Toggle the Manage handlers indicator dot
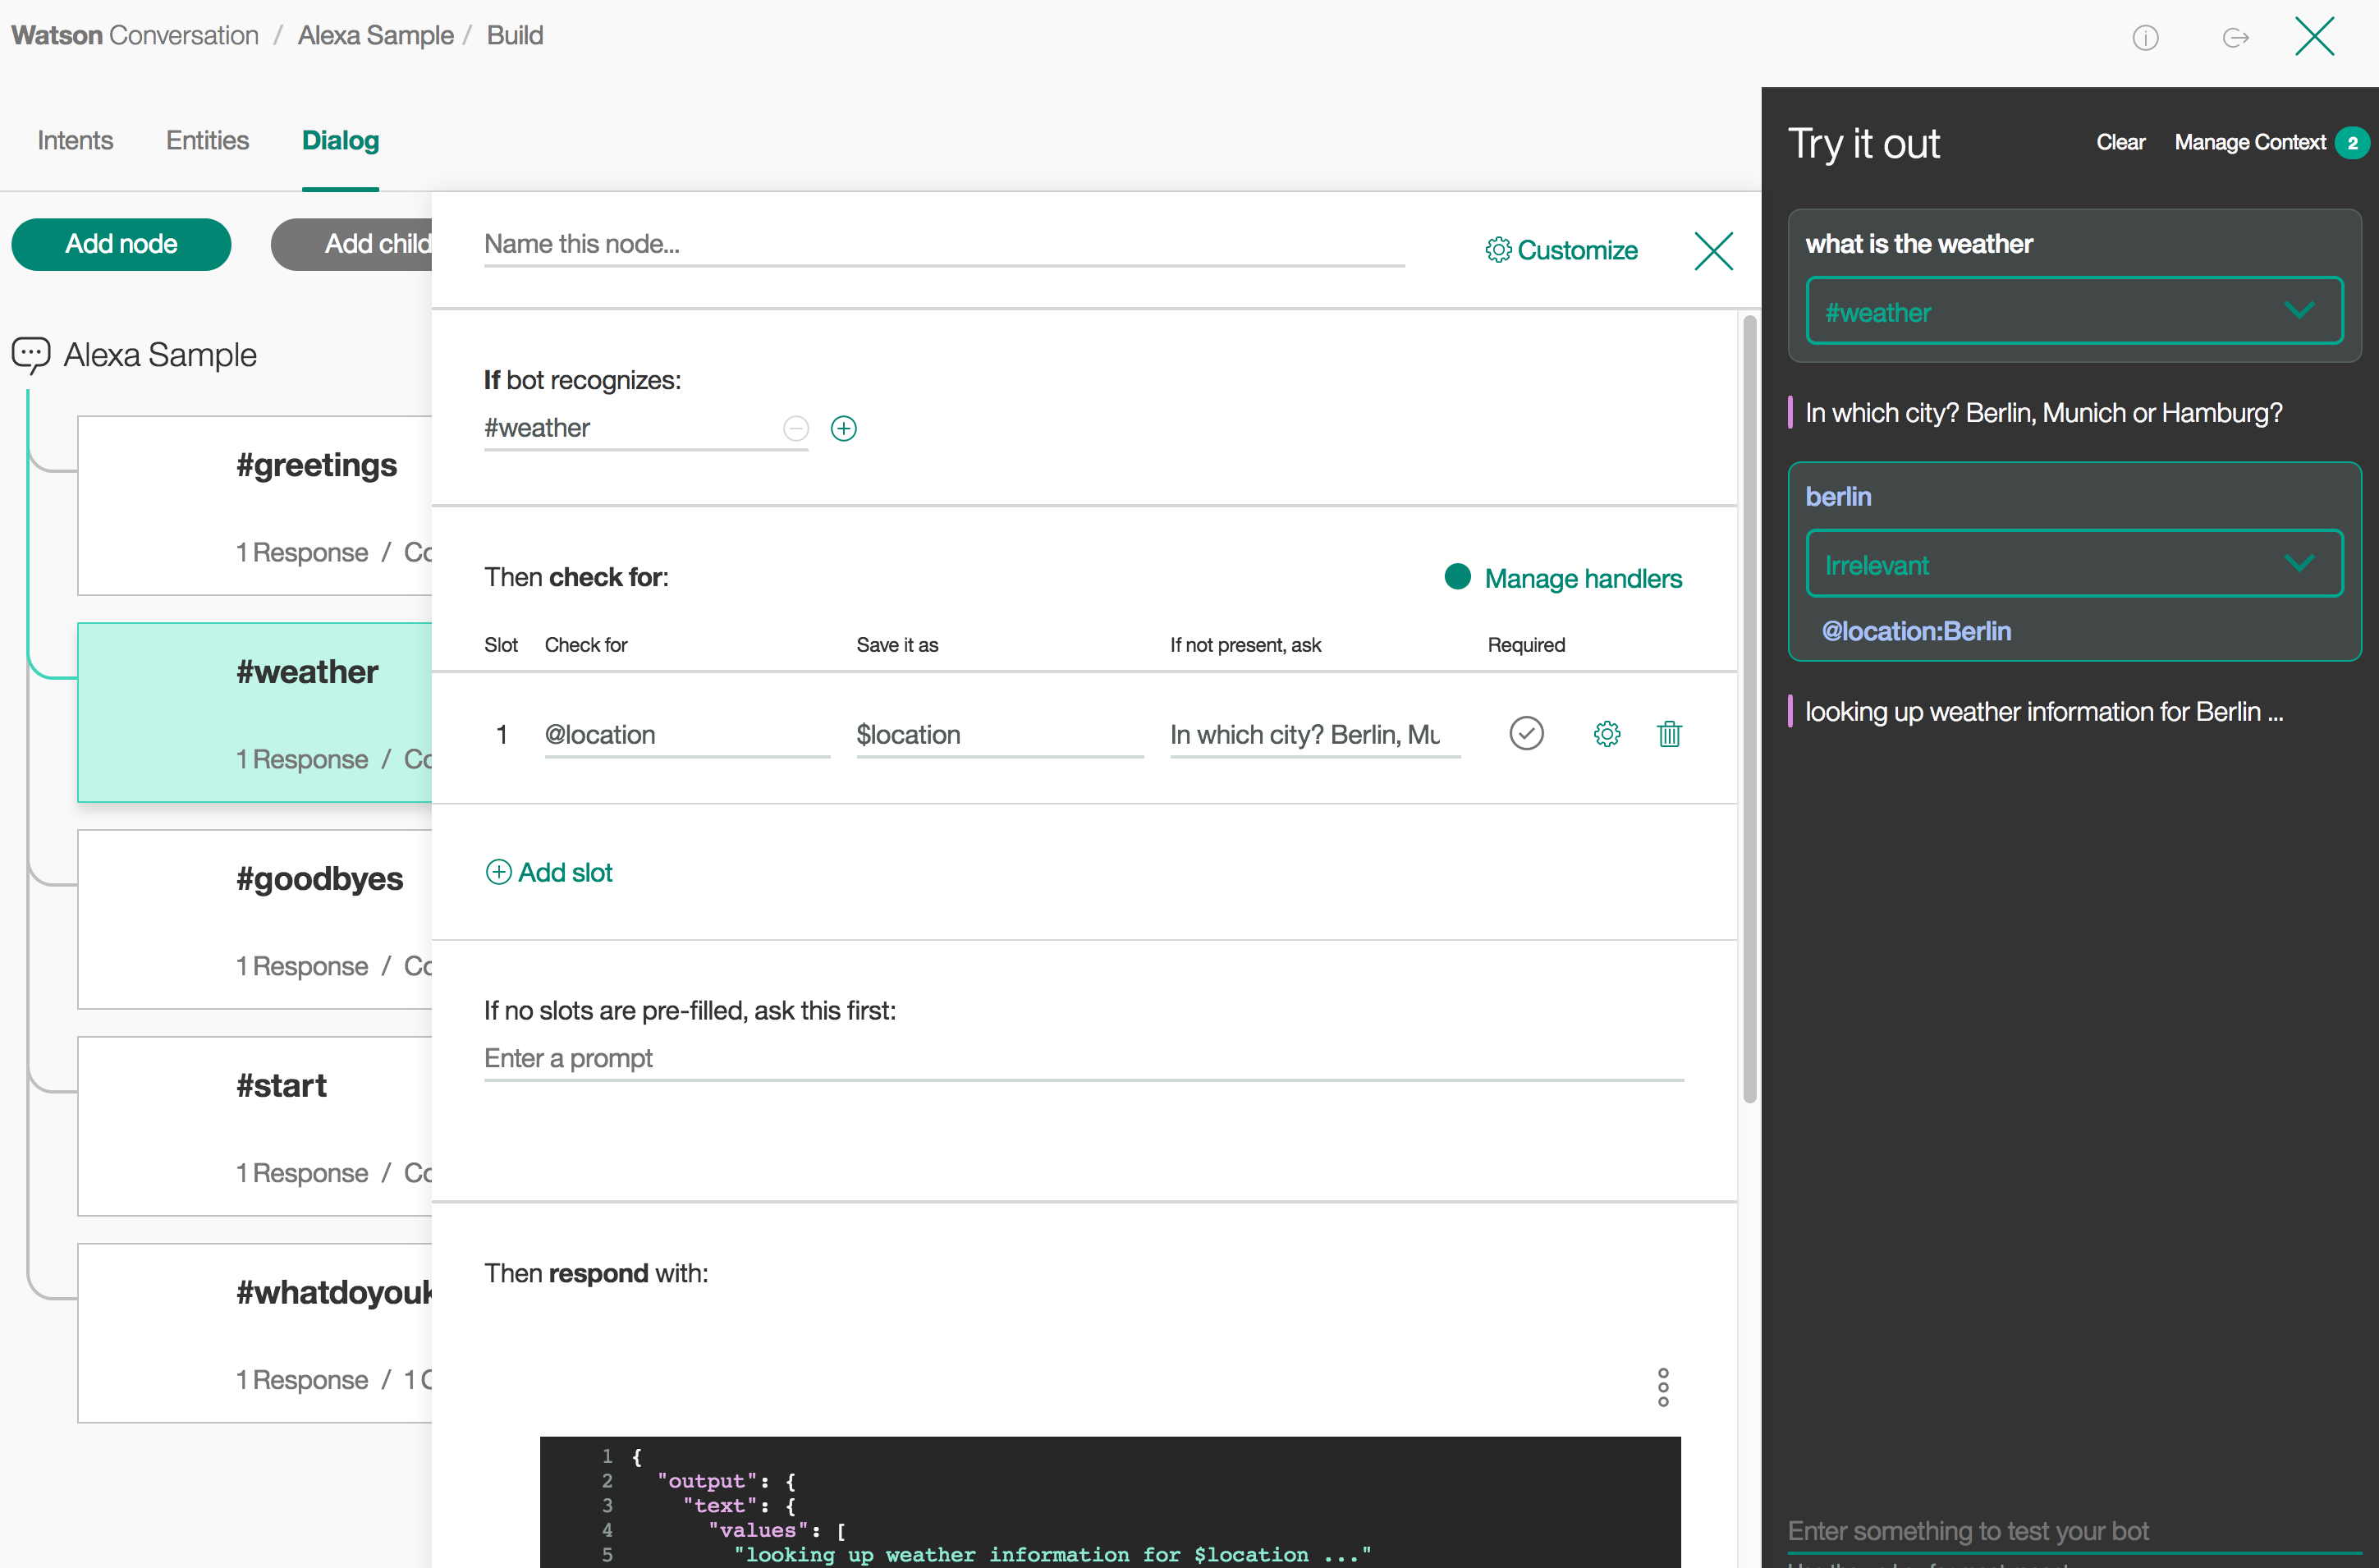 coord(1458,577)
